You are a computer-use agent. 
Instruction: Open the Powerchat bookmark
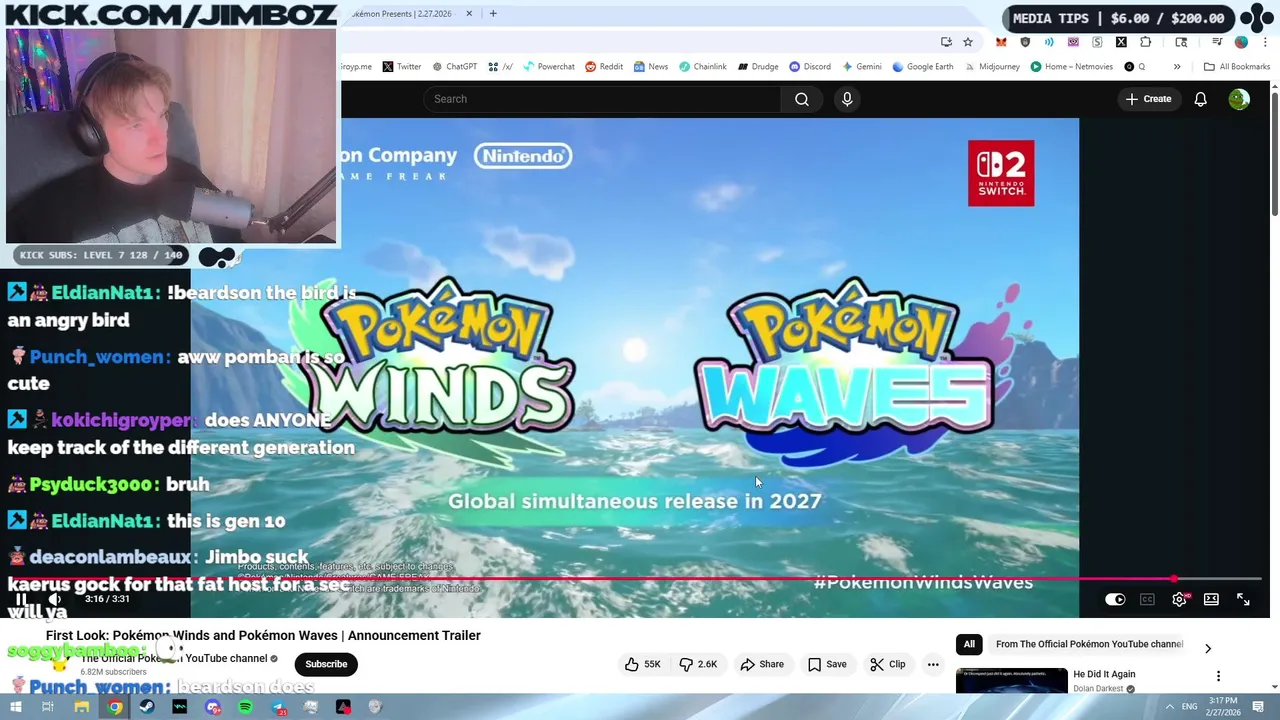549,67
